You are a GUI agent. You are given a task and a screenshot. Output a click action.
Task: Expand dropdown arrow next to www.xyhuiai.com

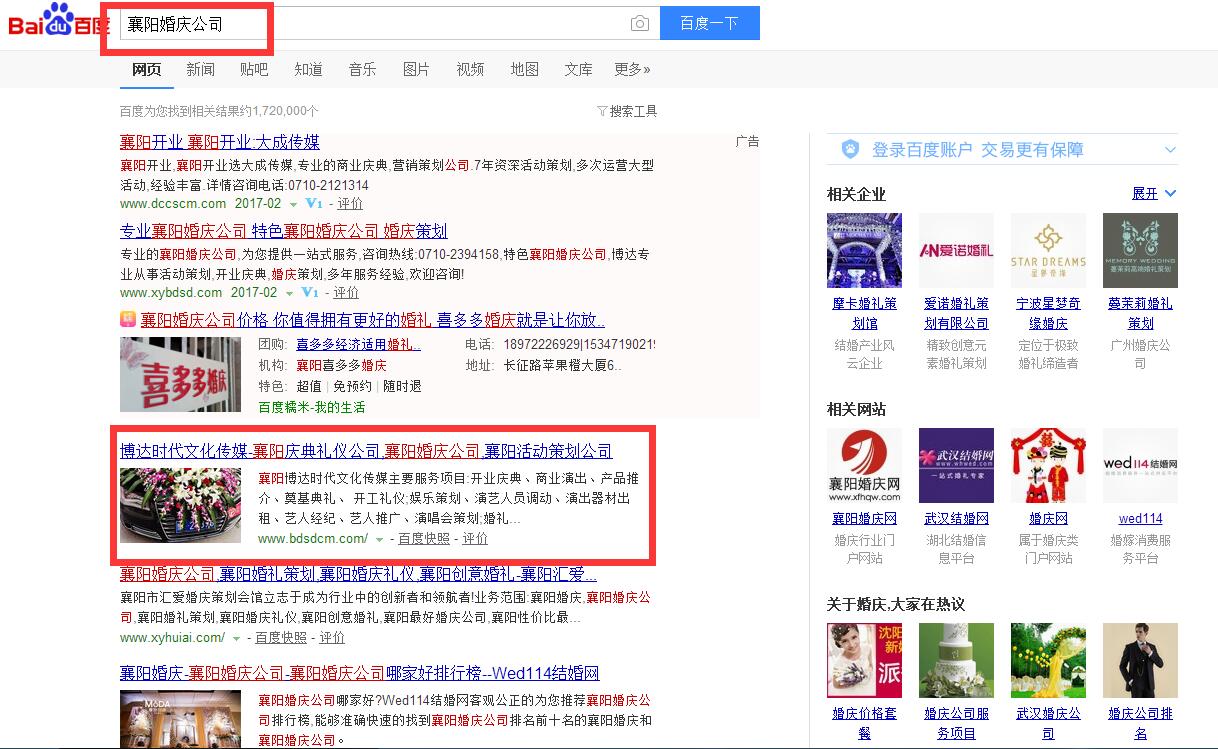point(237,638)
